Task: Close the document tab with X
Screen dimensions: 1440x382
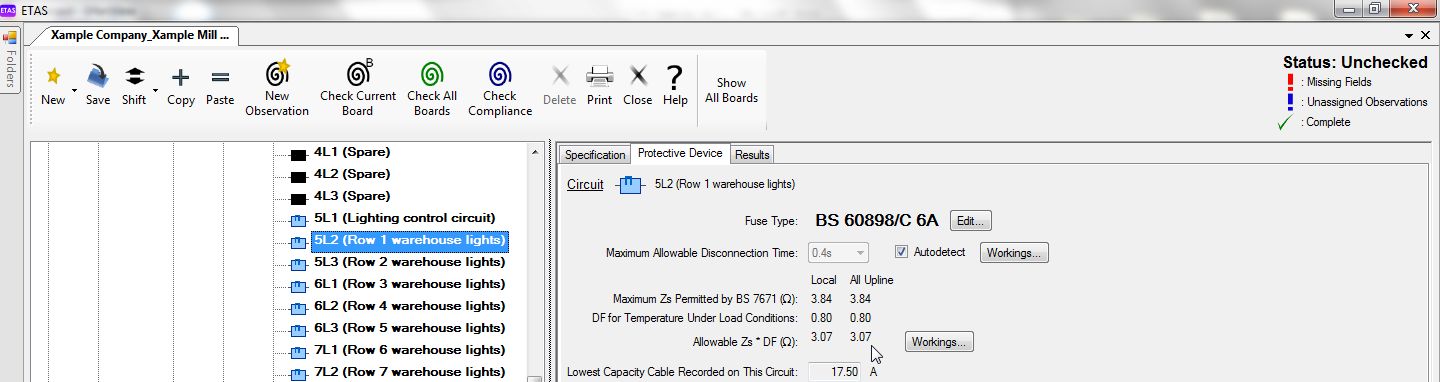Action: click(x=1425, y=35)
